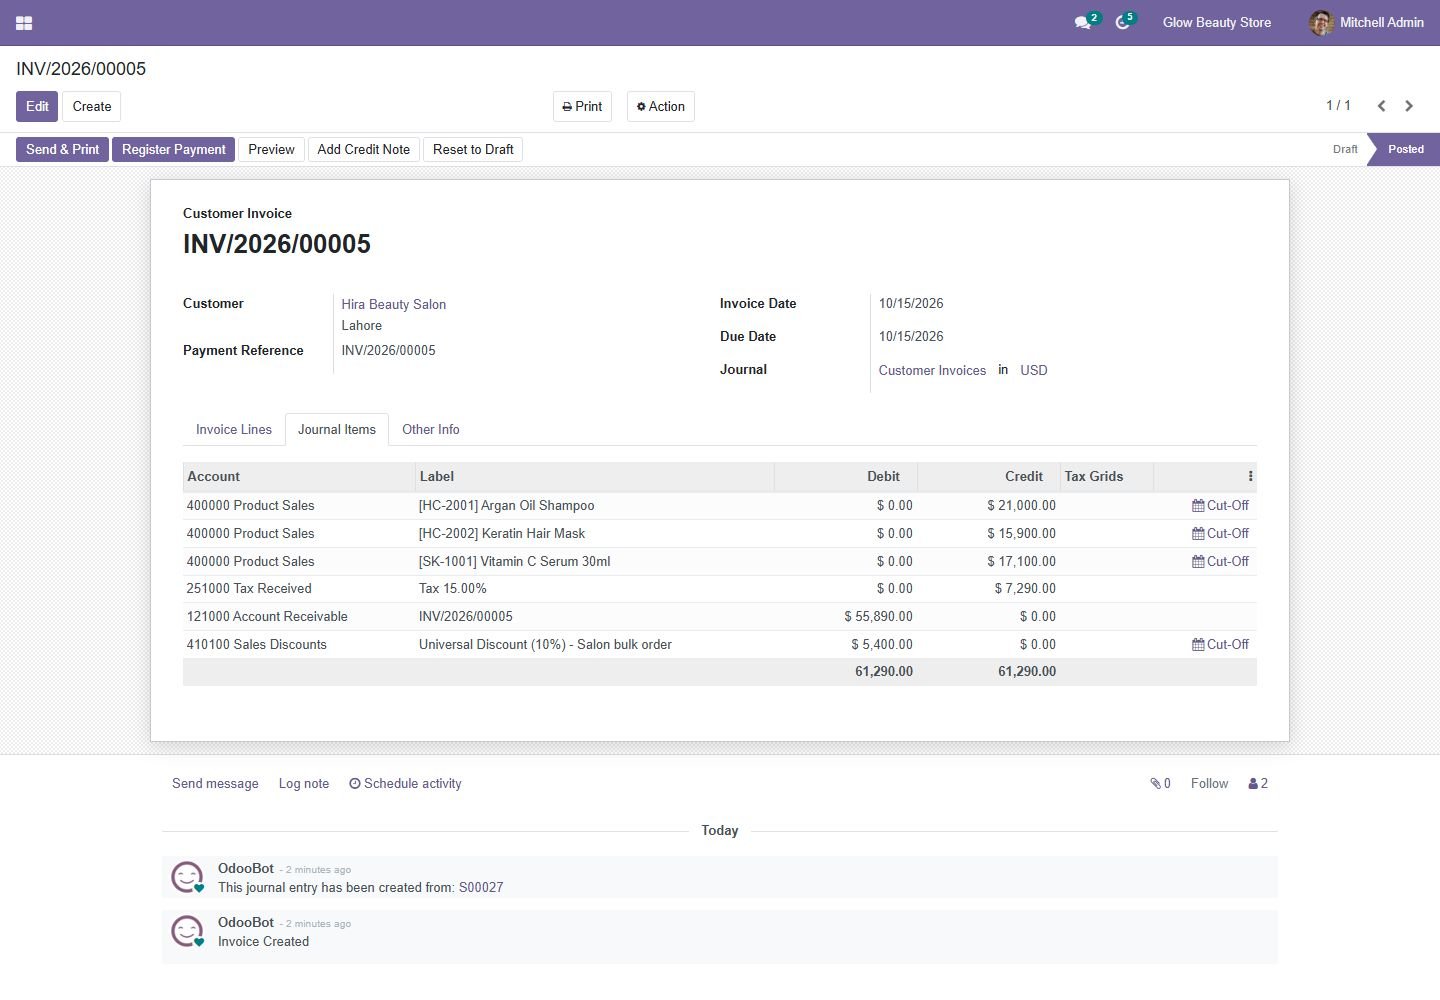Click Schedule activity
The image size is (1440, 1000).
(x=405, y=784)
